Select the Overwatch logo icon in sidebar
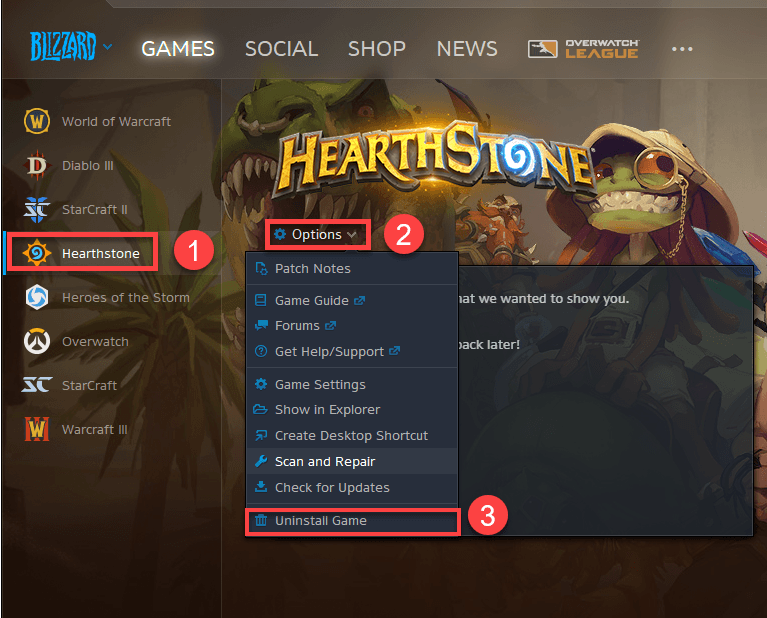 tap(37, 341)
